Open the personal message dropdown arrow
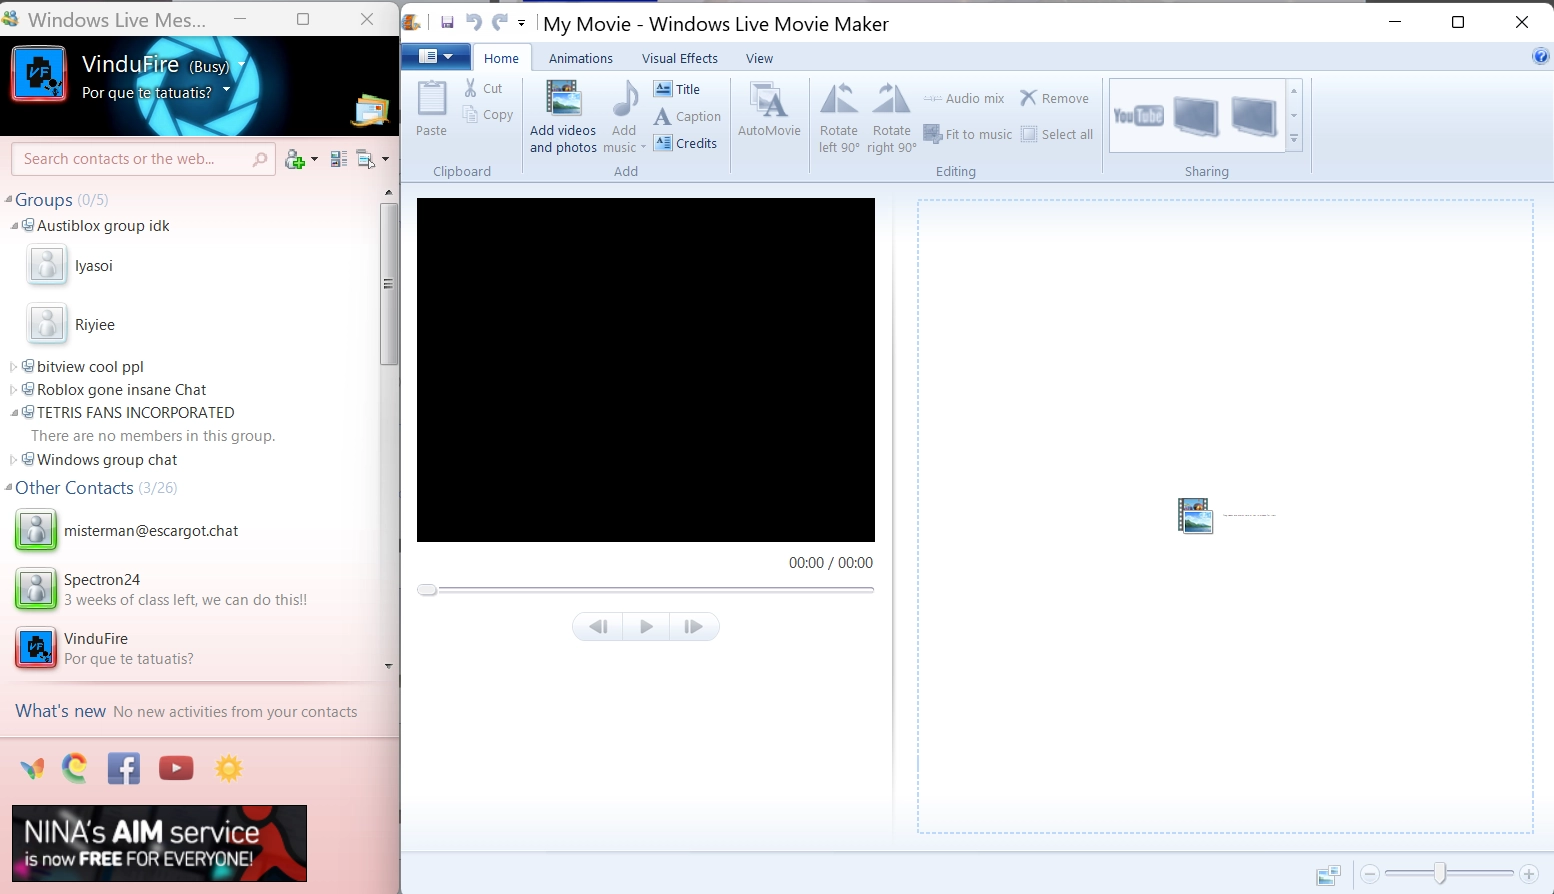The height and width of the screenshot is (894, 1554). tap(226, 90)
